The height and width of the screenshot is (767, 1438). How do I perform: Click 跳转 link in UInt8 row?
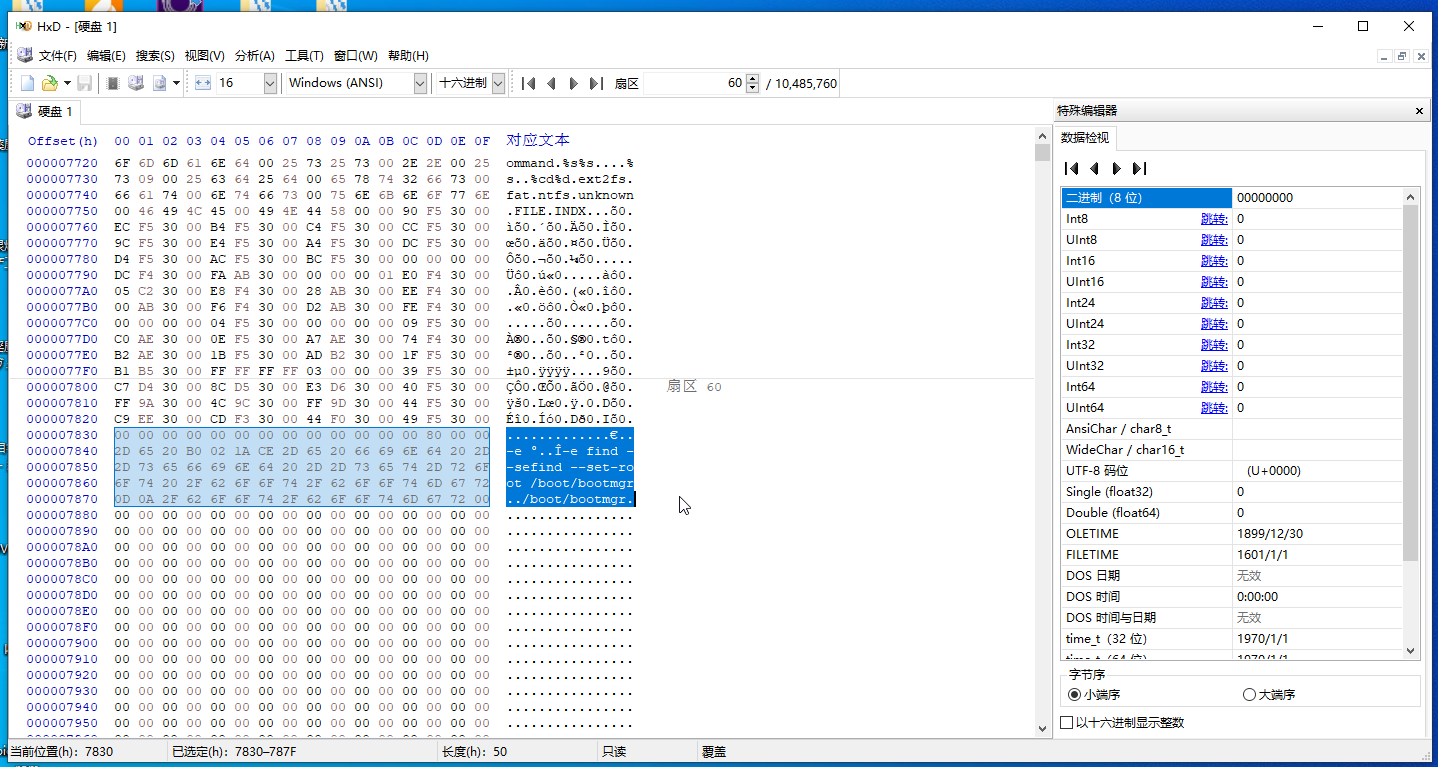tap(1214, 240)
